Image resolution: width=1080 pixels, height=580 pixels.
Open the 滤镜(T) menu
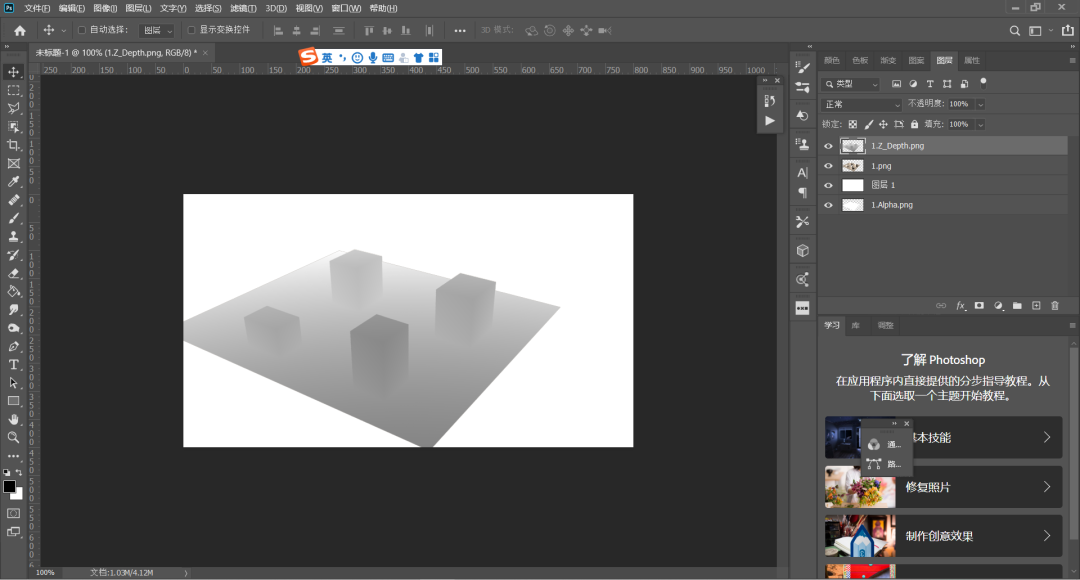click(243, 8)
